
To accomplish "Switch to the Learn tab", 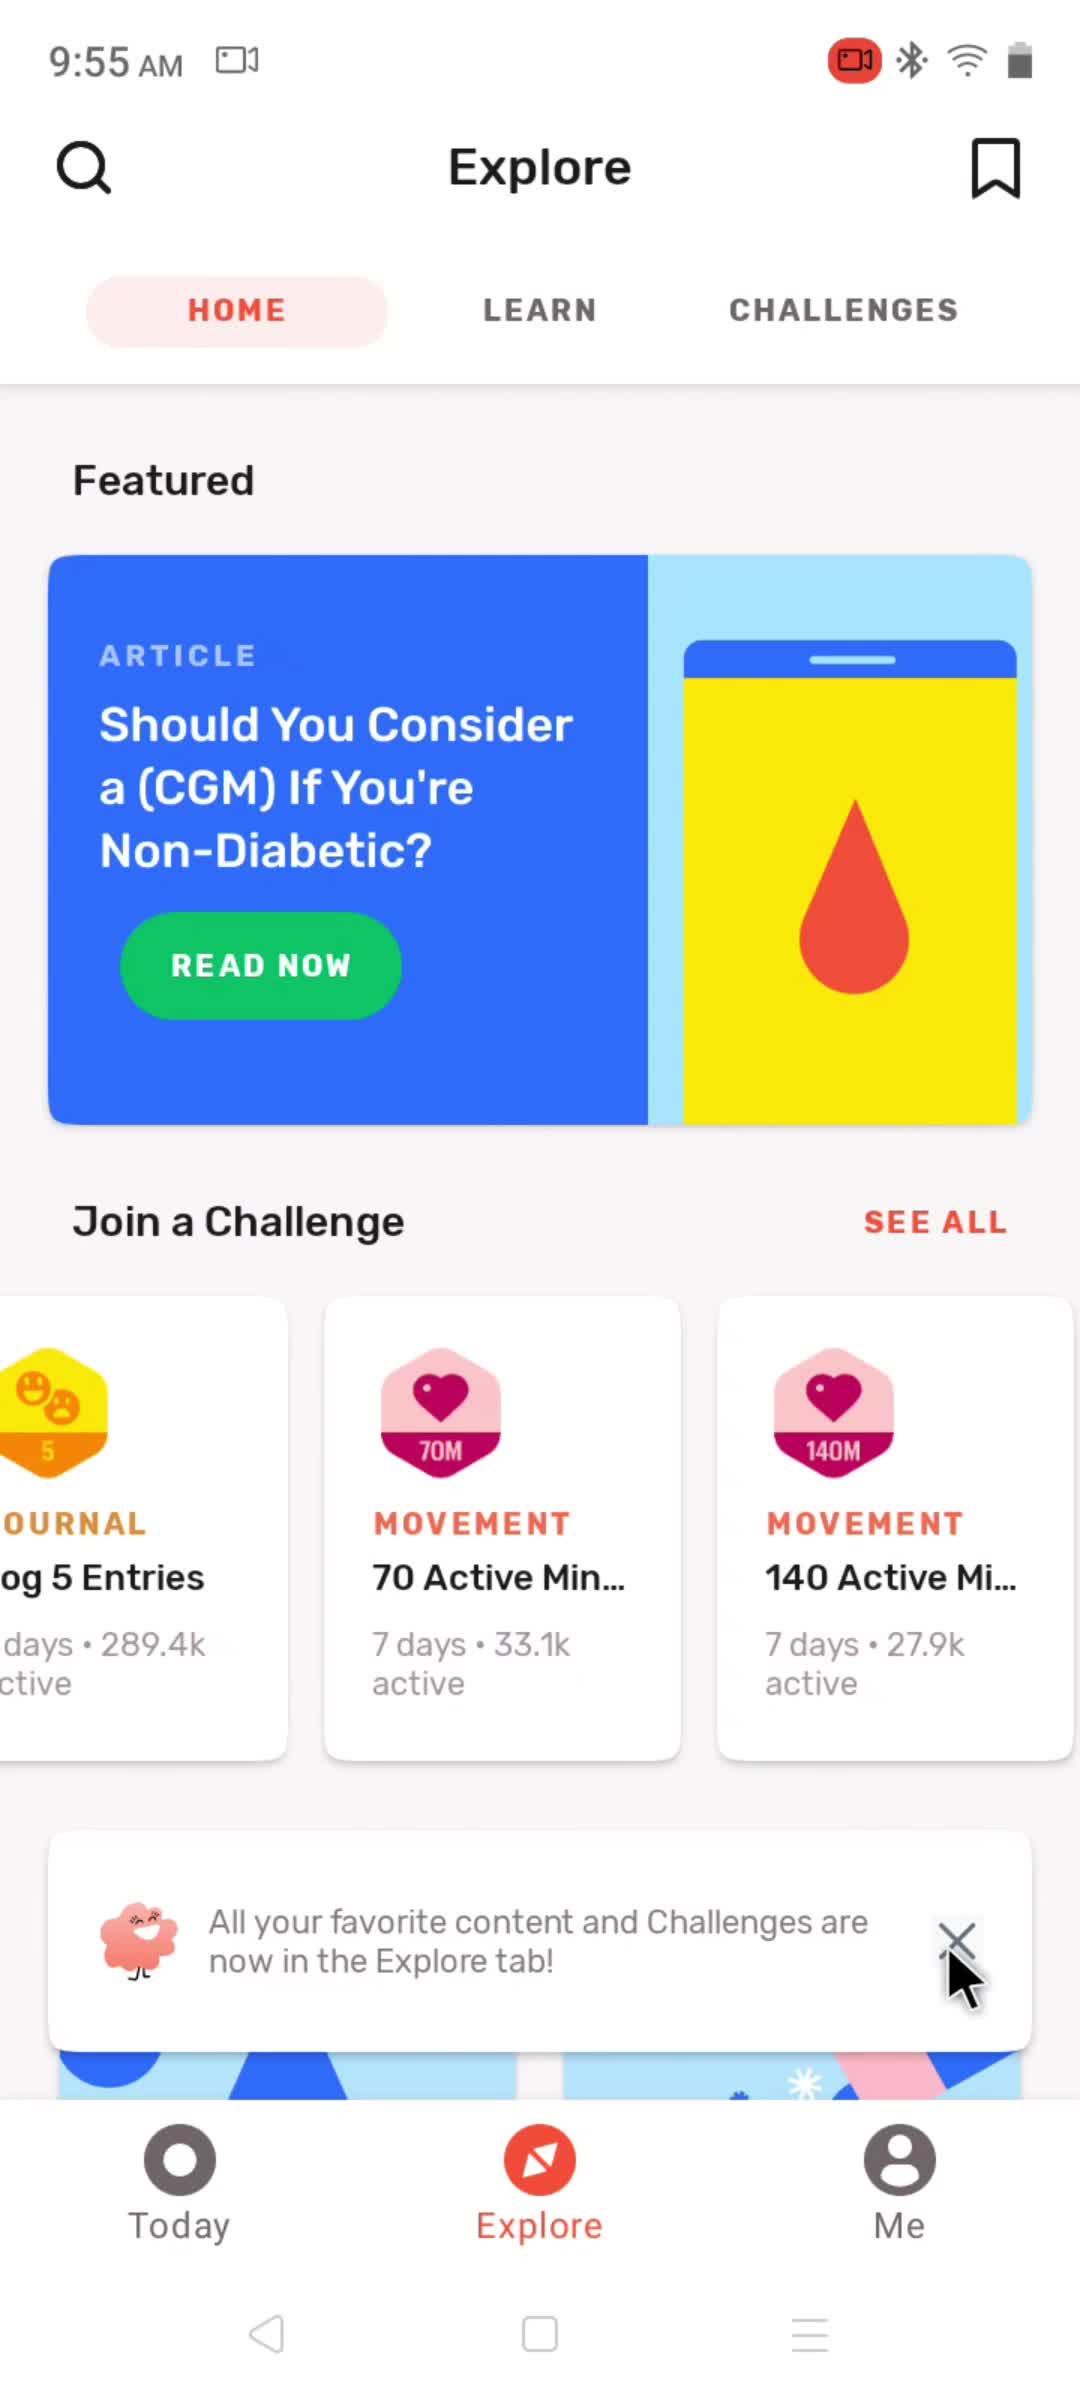I will coord(540,311).
